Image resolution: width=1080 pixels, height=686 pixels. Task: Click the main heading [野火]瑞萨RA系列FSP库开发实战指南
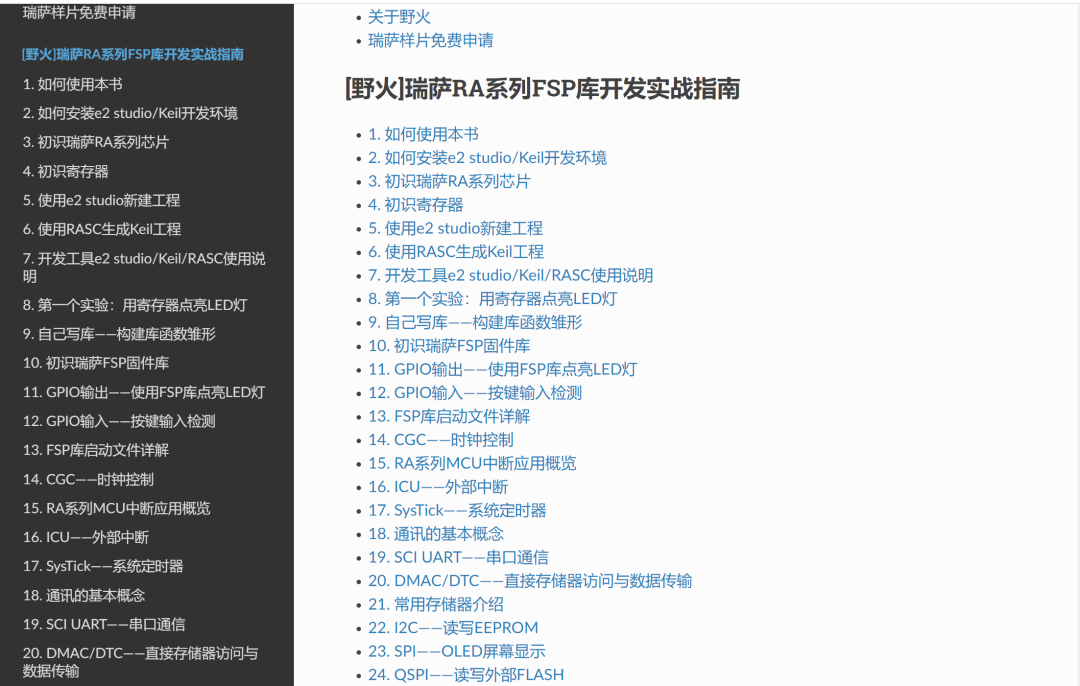[x=543, y=89]
